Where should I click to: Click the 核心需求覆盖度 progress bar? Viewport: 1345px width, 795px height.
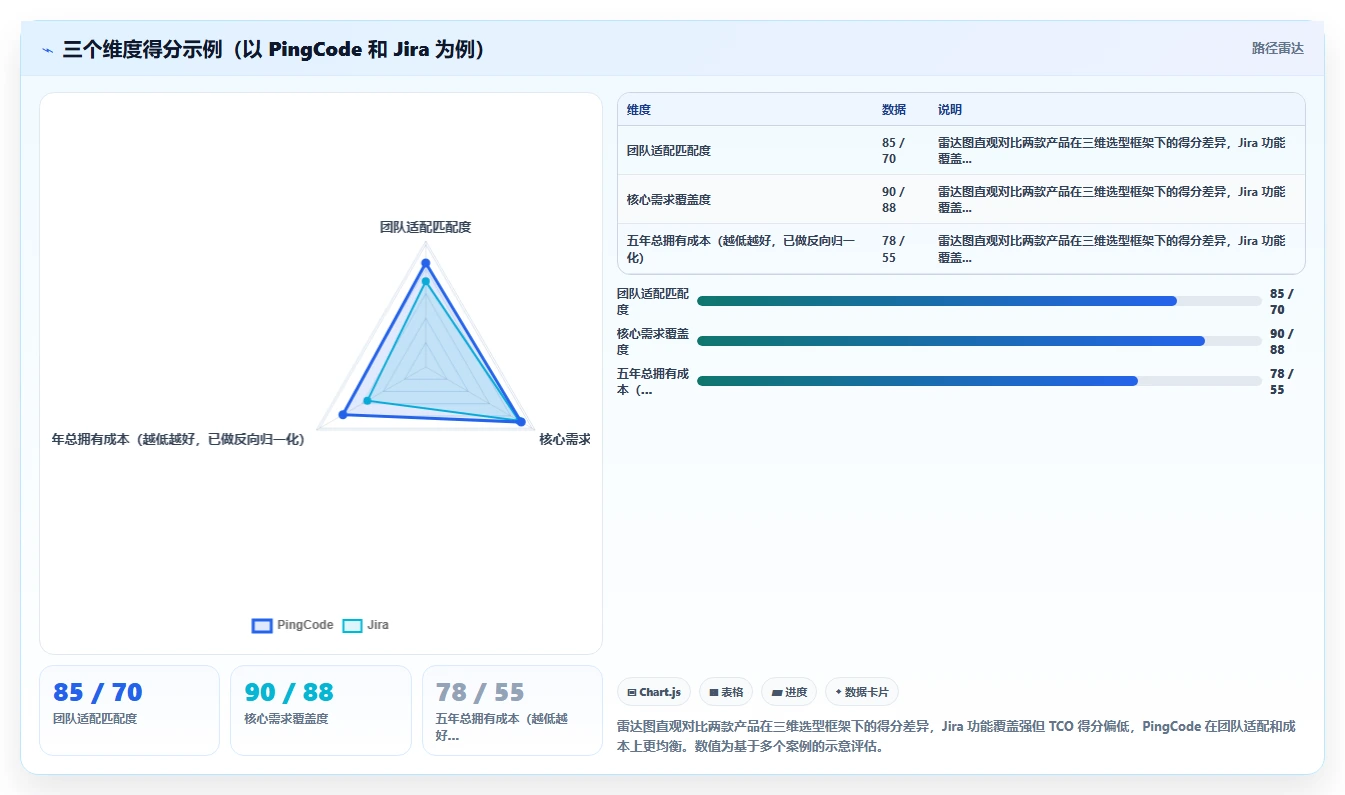[979, 341]
